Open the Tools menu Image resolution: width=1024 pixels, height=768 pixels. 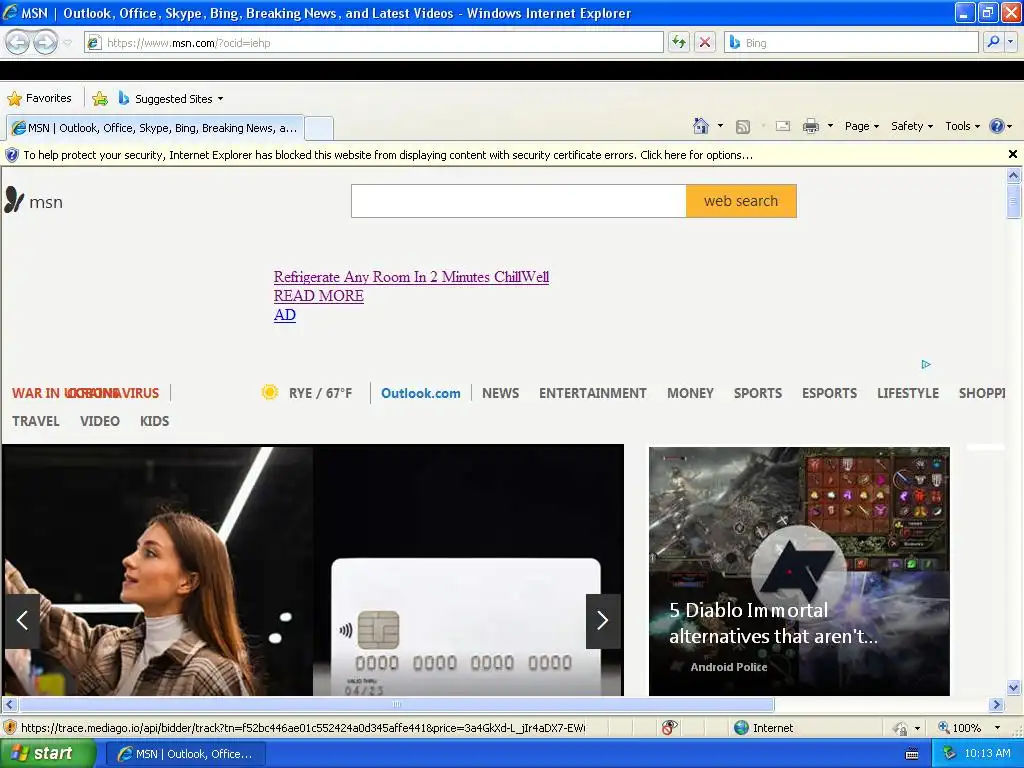pos(963,126)
